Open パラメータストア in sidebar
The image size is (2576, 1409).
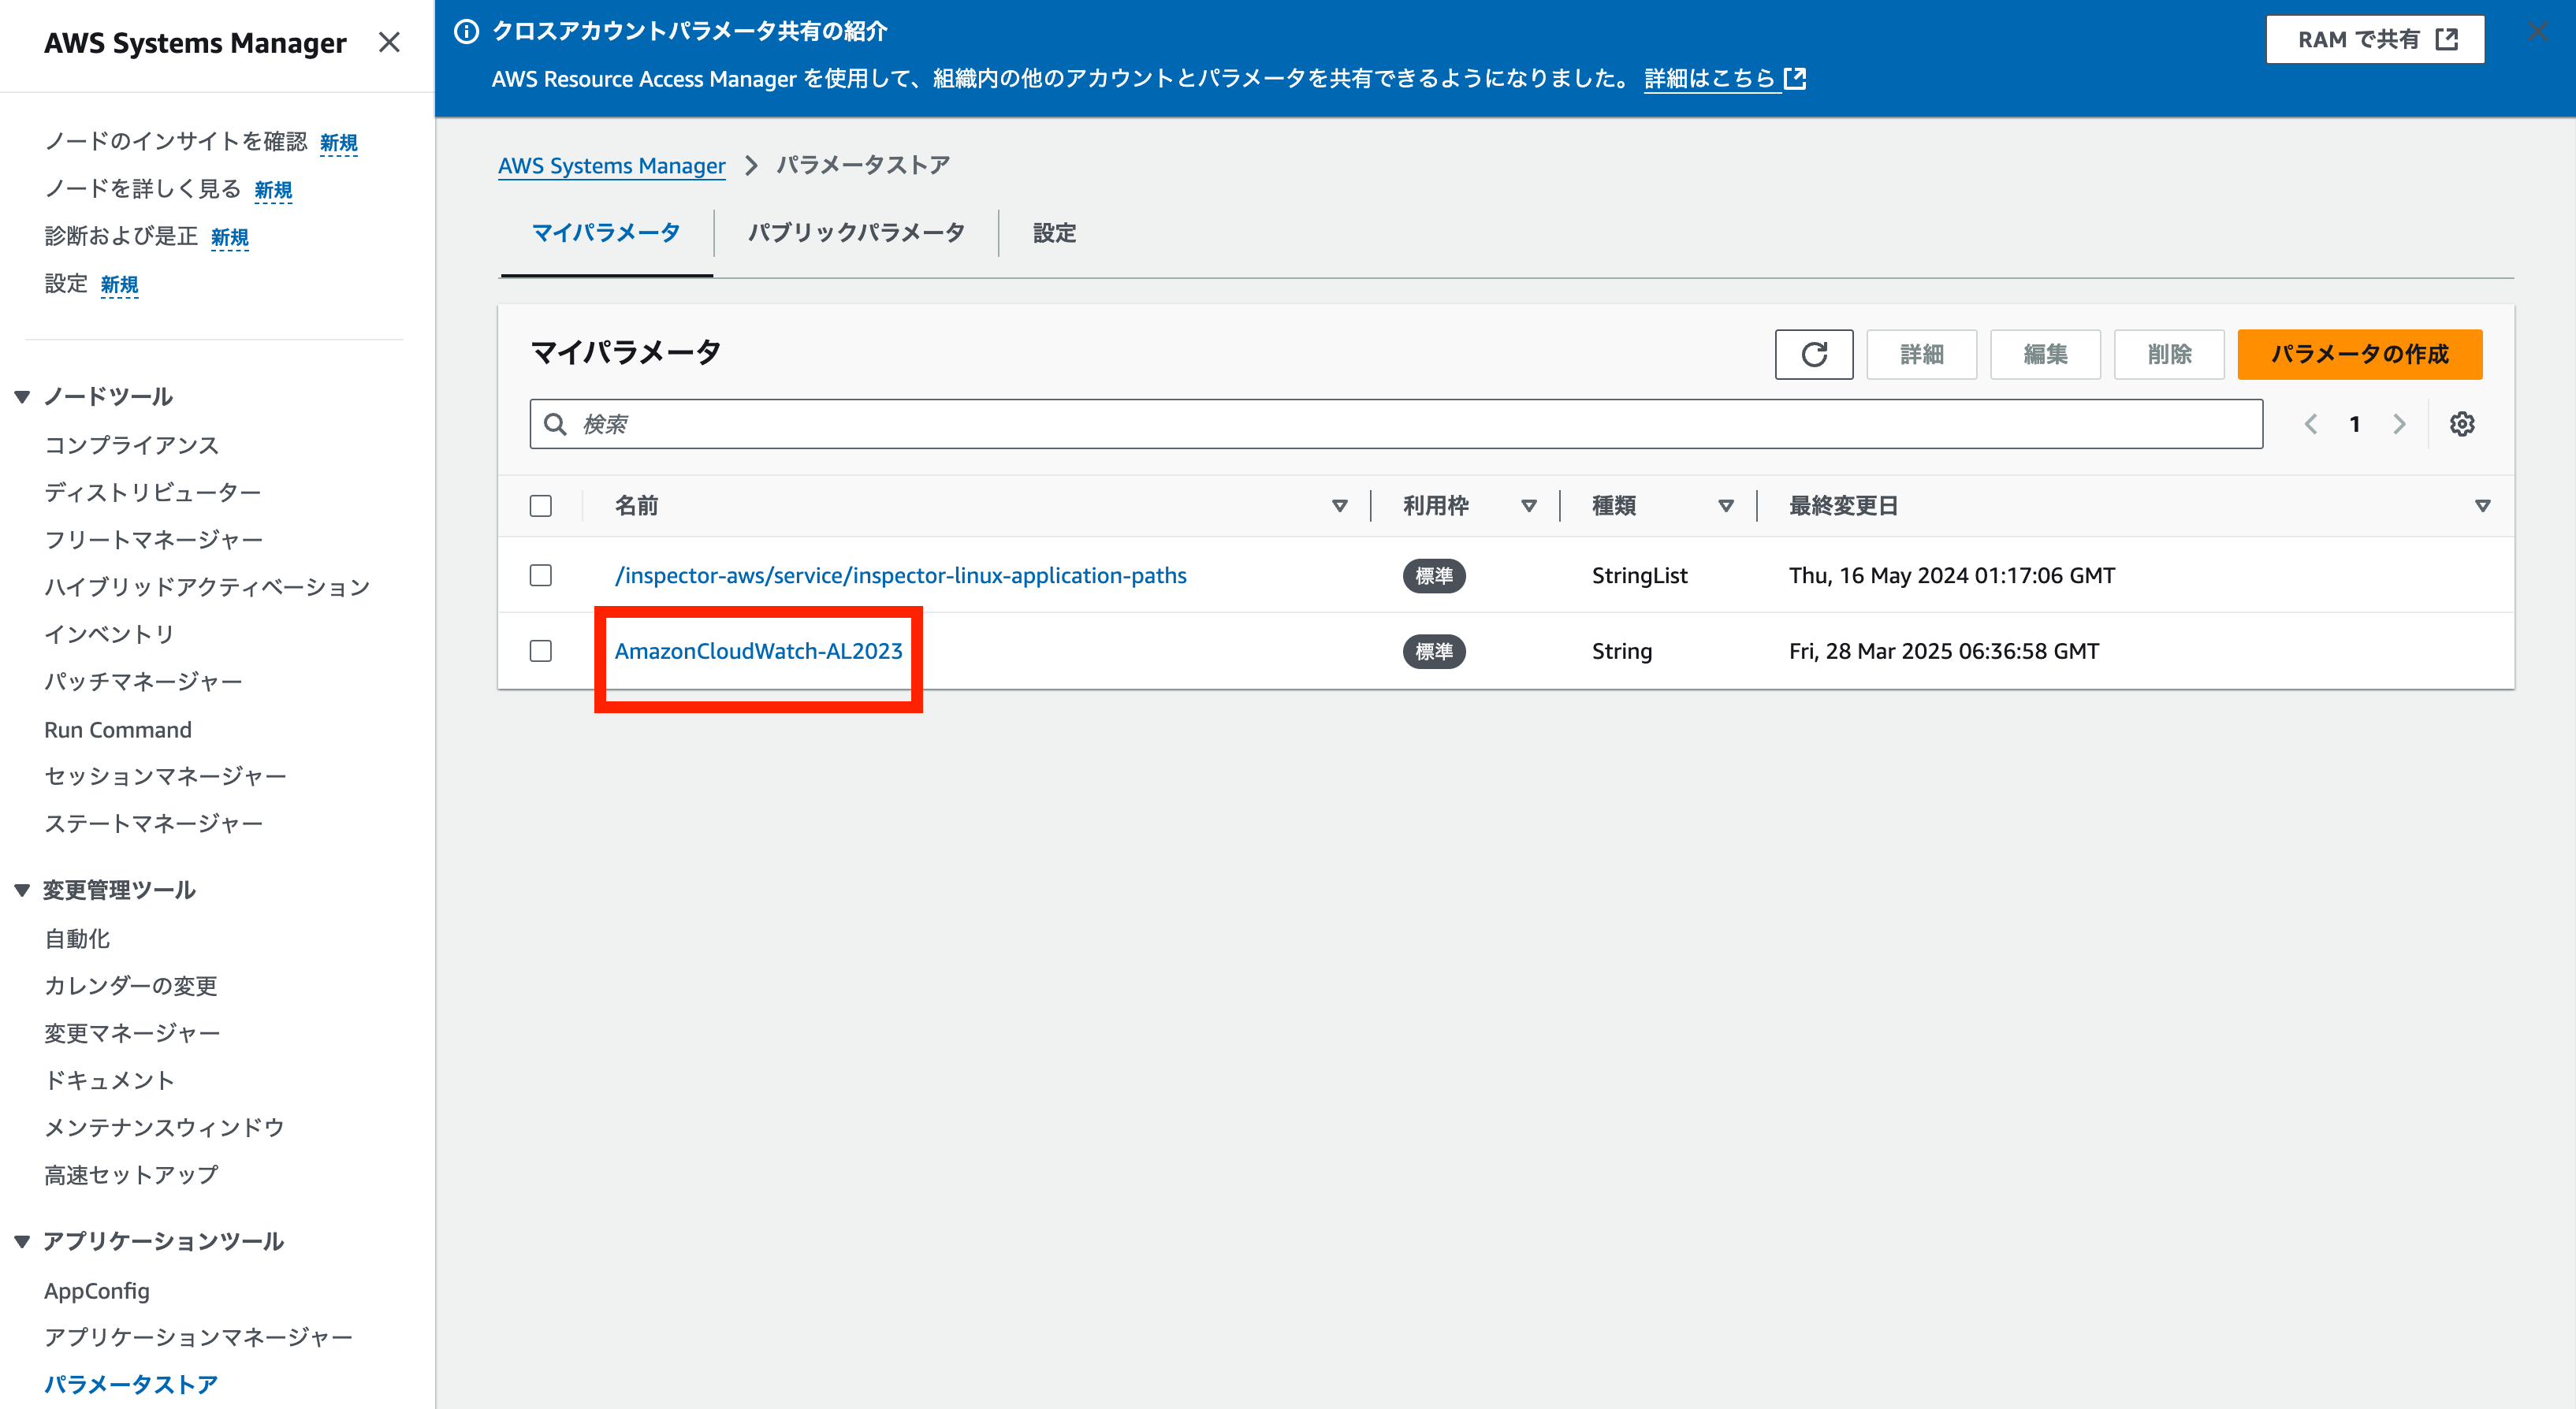(x=131, y=1384)
